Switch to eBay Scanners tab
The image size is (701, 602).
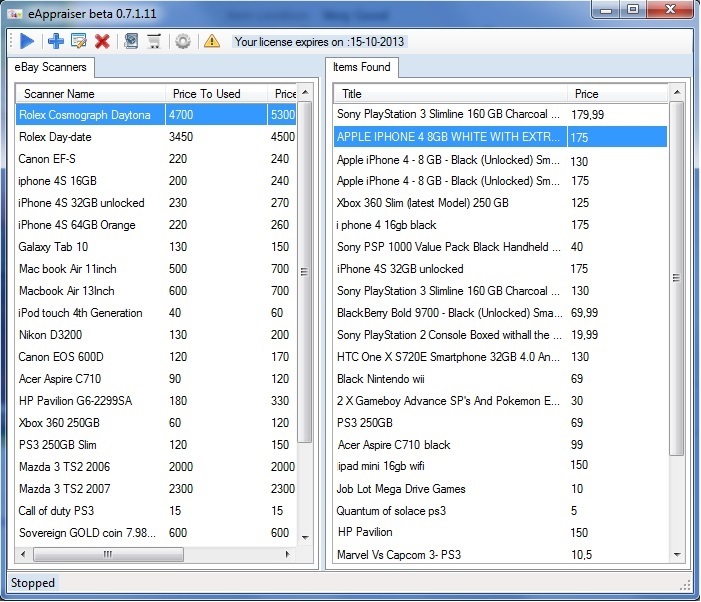tap(51, 67)
